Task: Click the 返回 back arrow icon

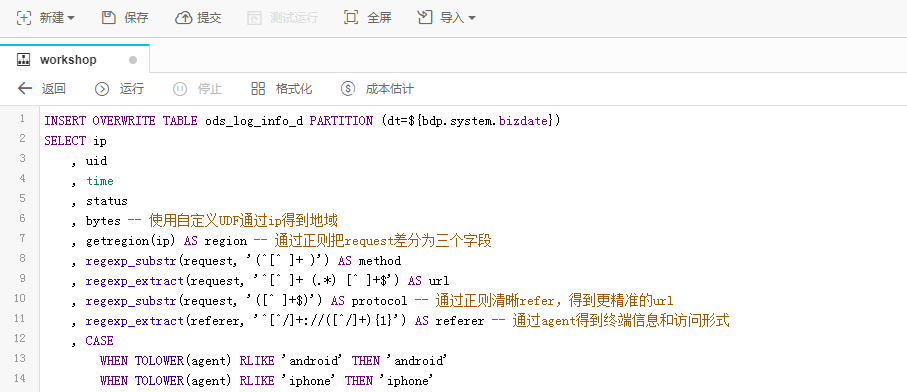Action: tap(25, 88)
